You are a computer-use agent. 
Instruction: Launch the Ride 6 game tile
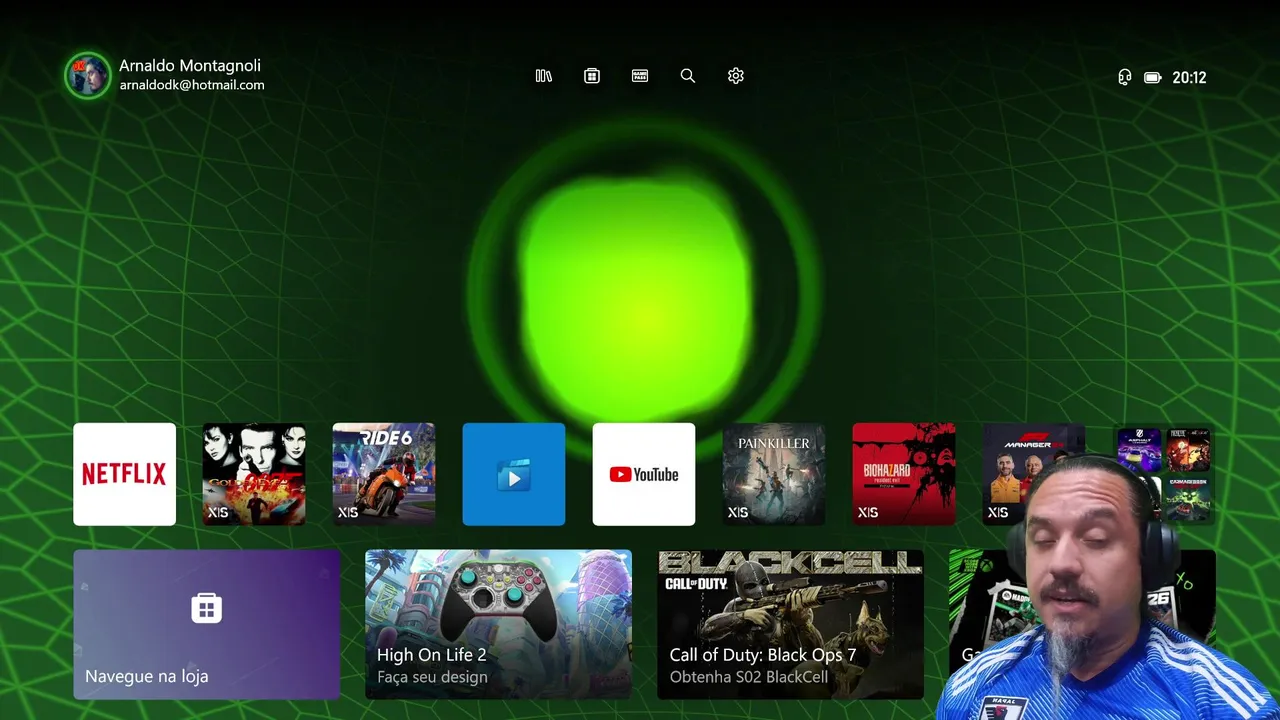click(384, 474)
